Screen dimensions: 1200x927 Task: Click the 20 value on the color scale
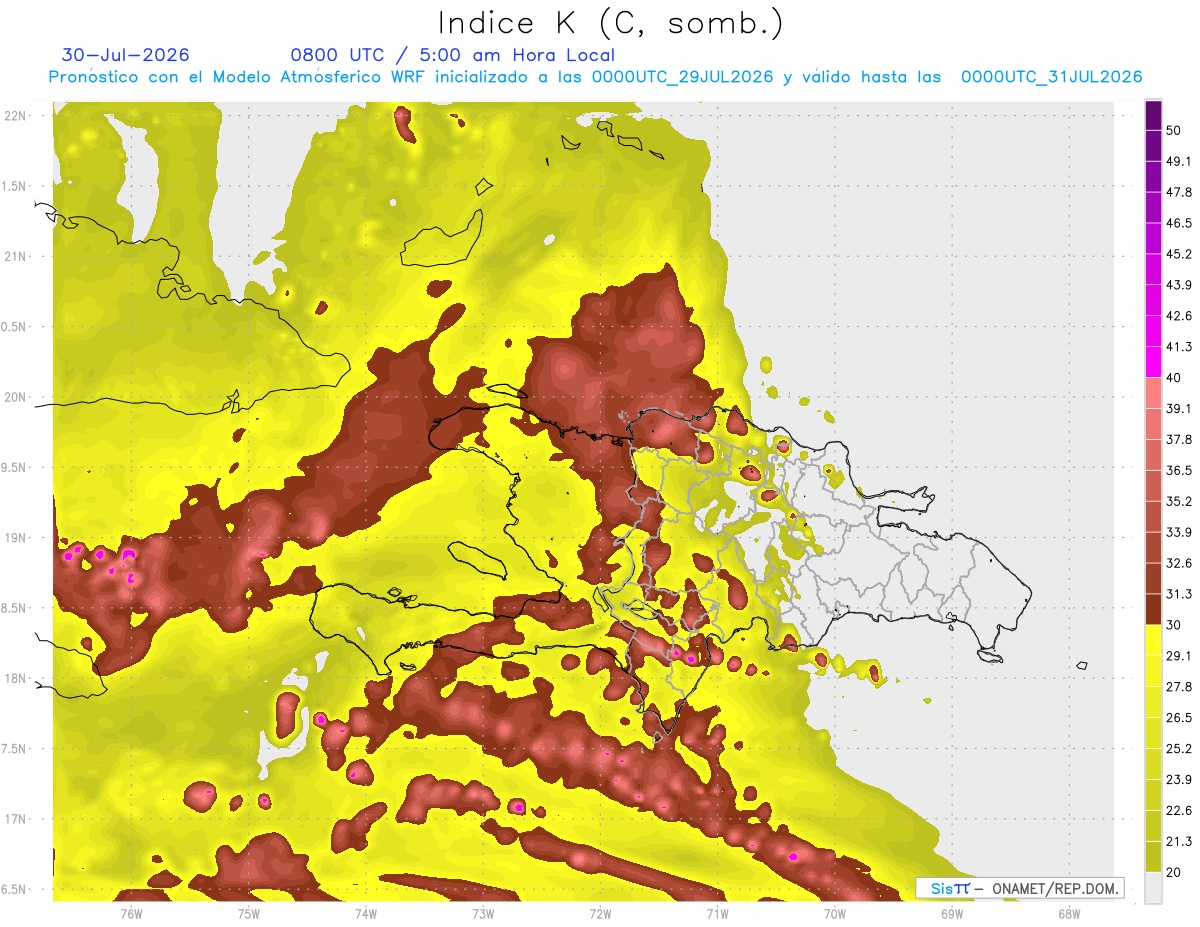click(x=1174, y=872)
